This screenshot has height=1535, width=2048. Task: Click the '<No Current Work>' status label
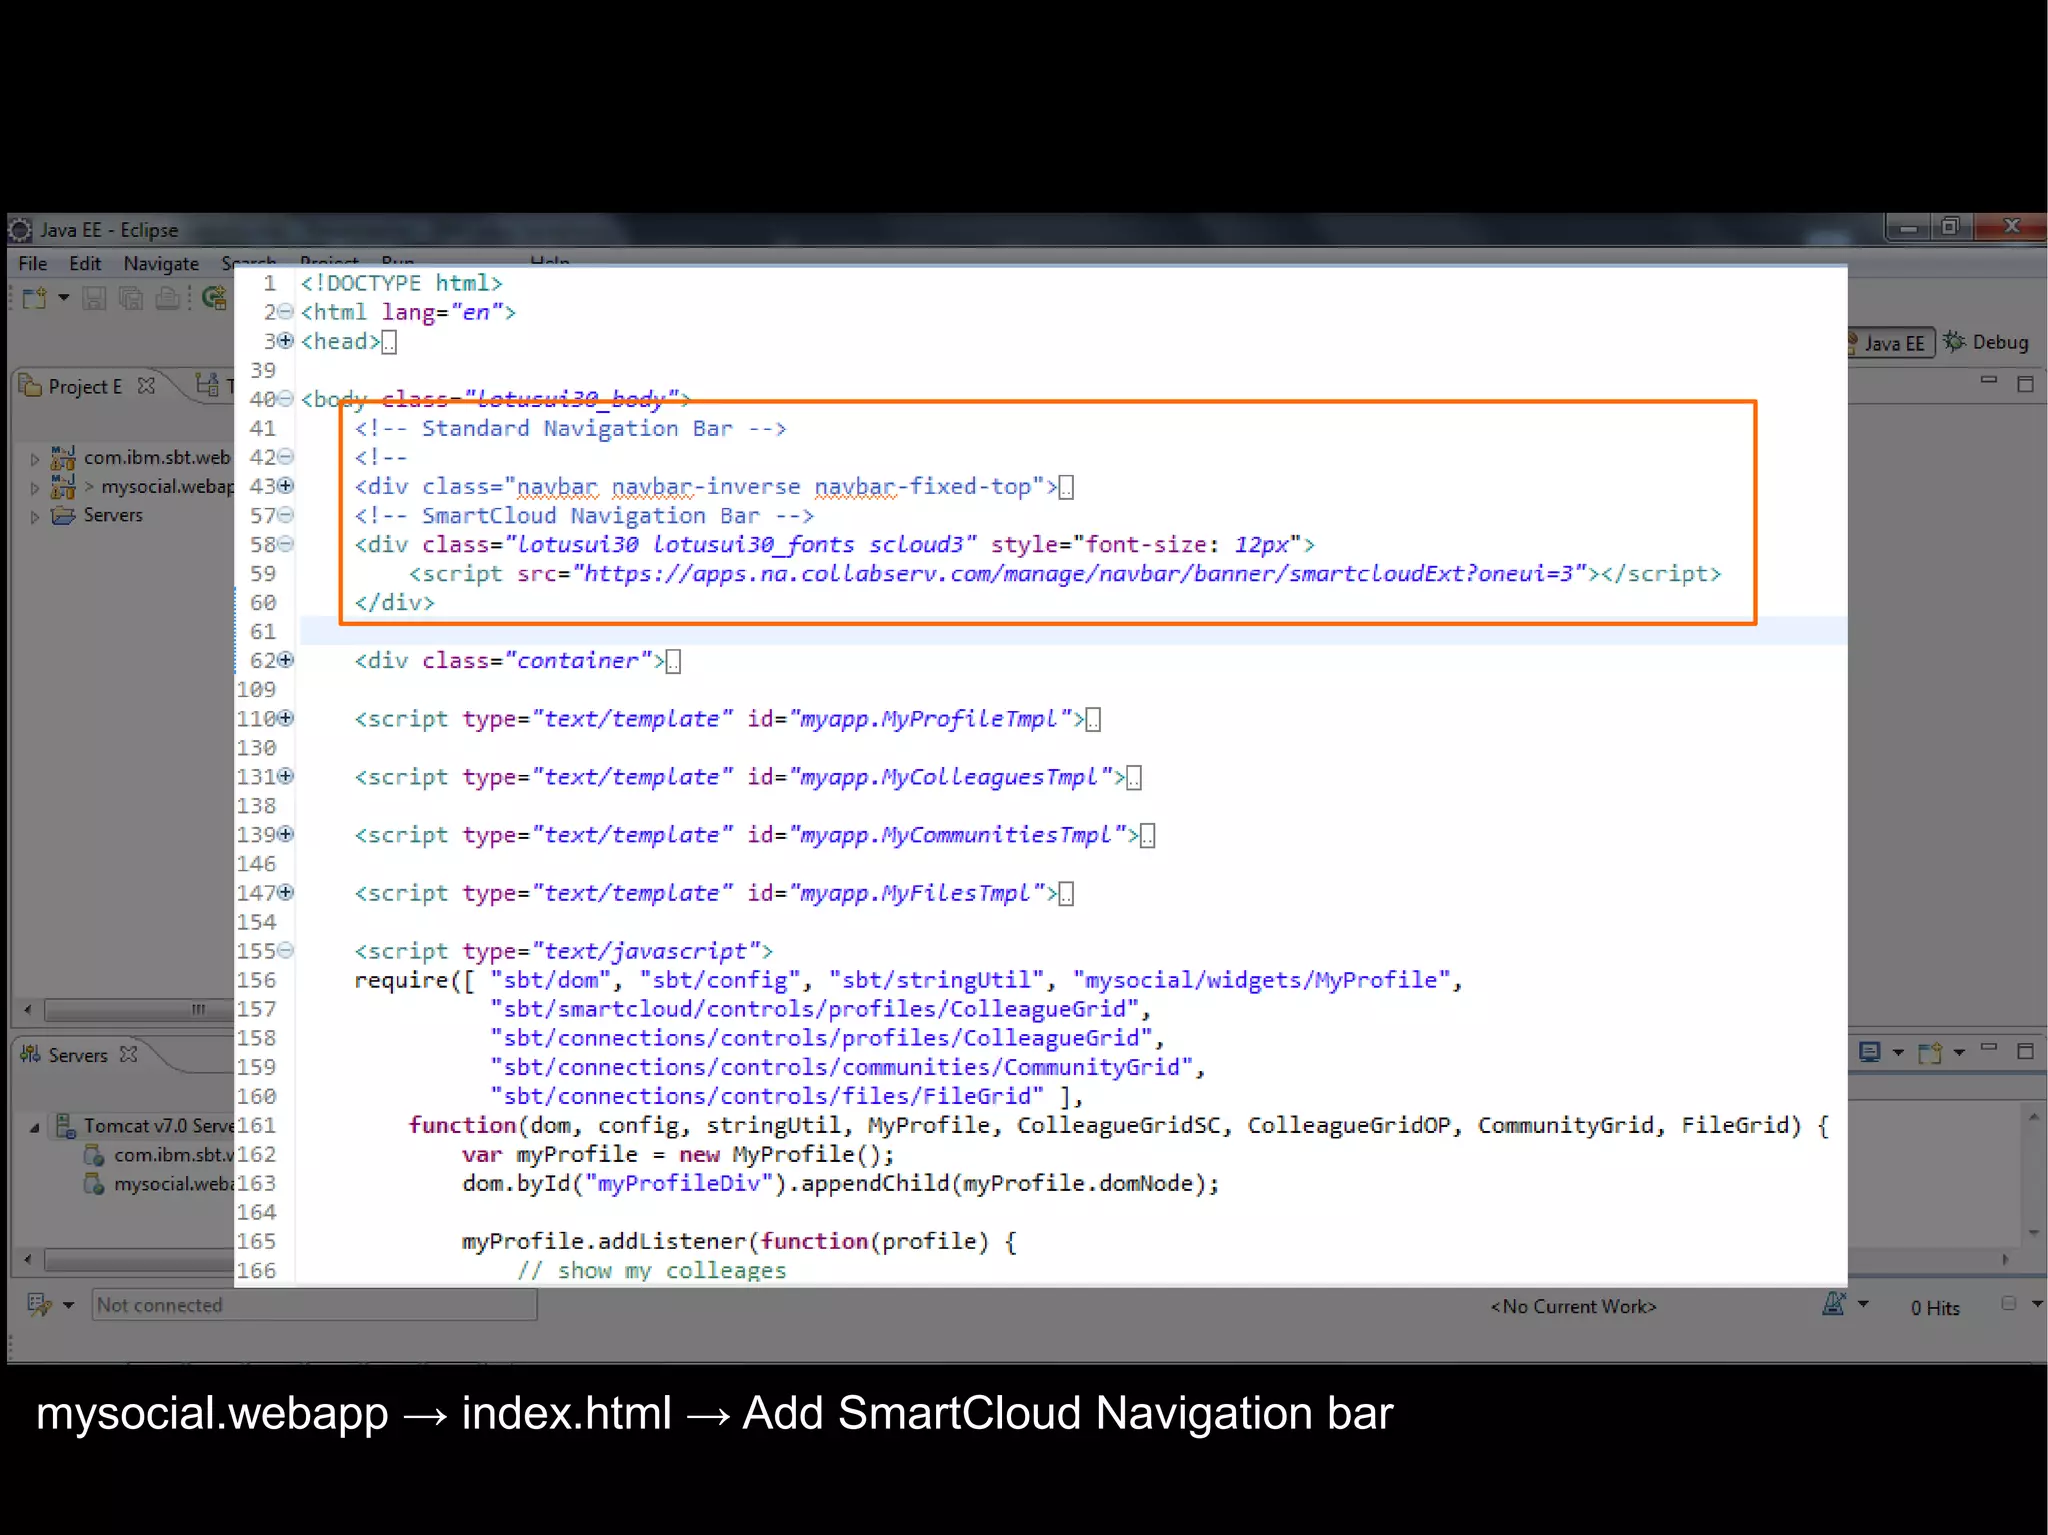click(1574, 1307)
